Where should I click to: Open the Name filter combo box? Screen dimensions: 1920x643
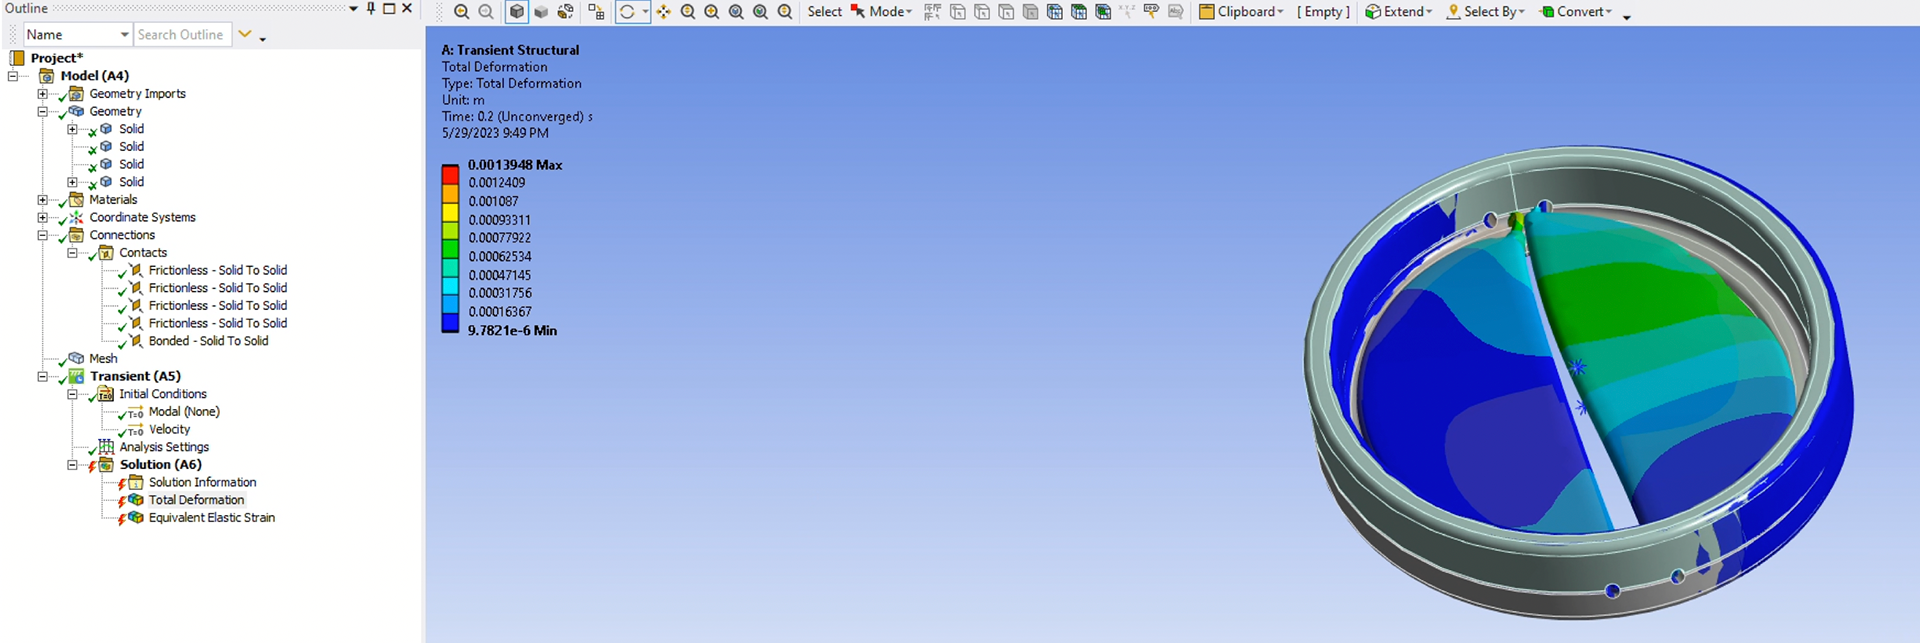click(78, 34)
